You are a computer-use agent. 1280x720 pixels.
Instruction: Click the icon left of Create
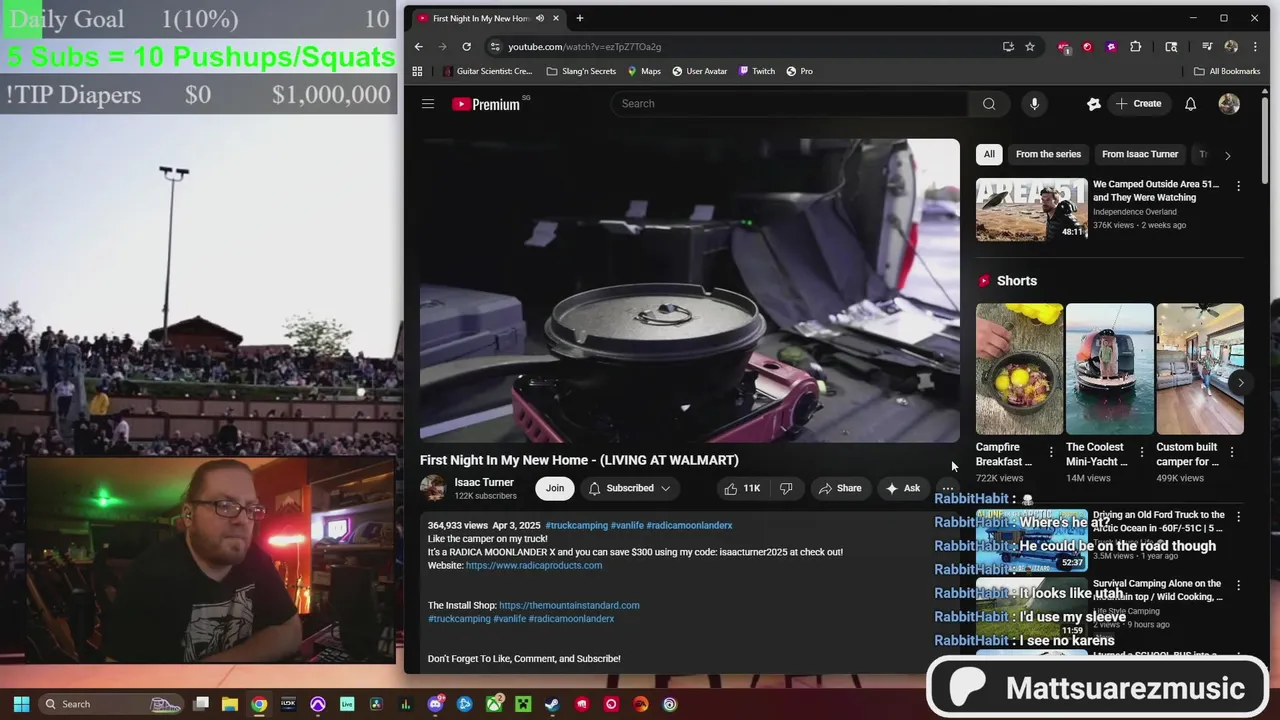(1094, 104)
